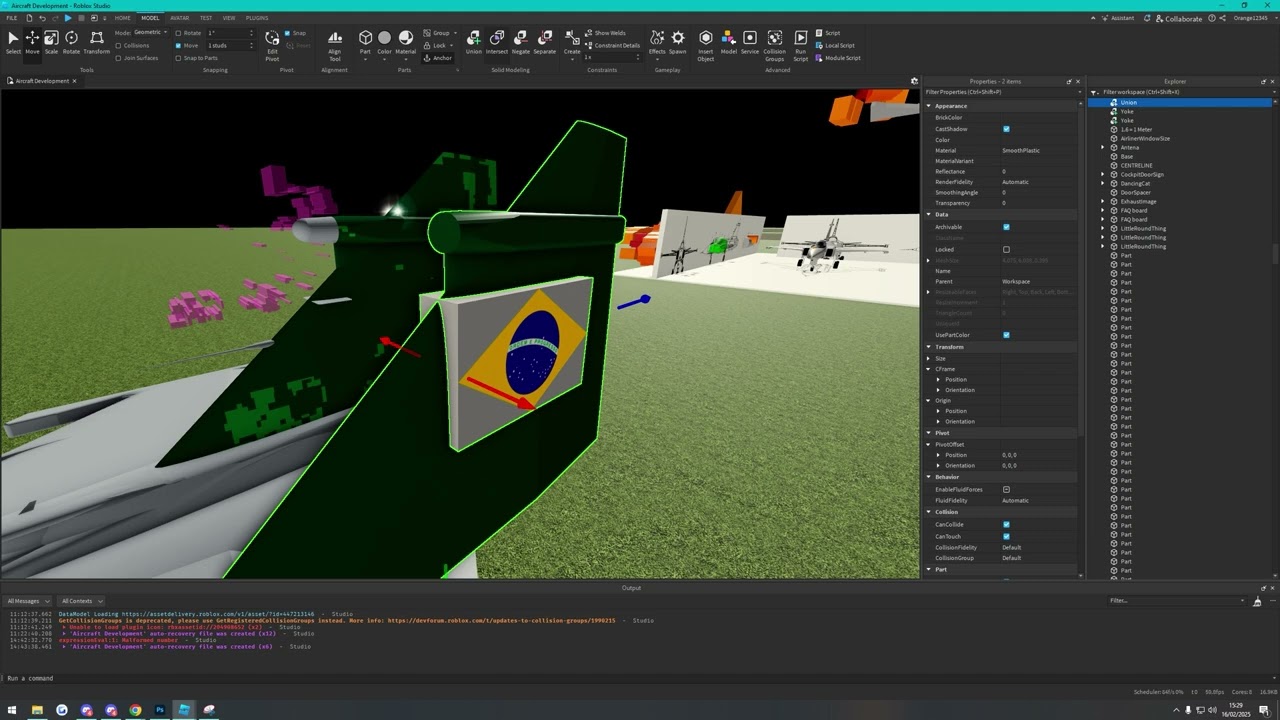Open the Windows Start menu
The image size is (1280, 720).
pos(12,710)
